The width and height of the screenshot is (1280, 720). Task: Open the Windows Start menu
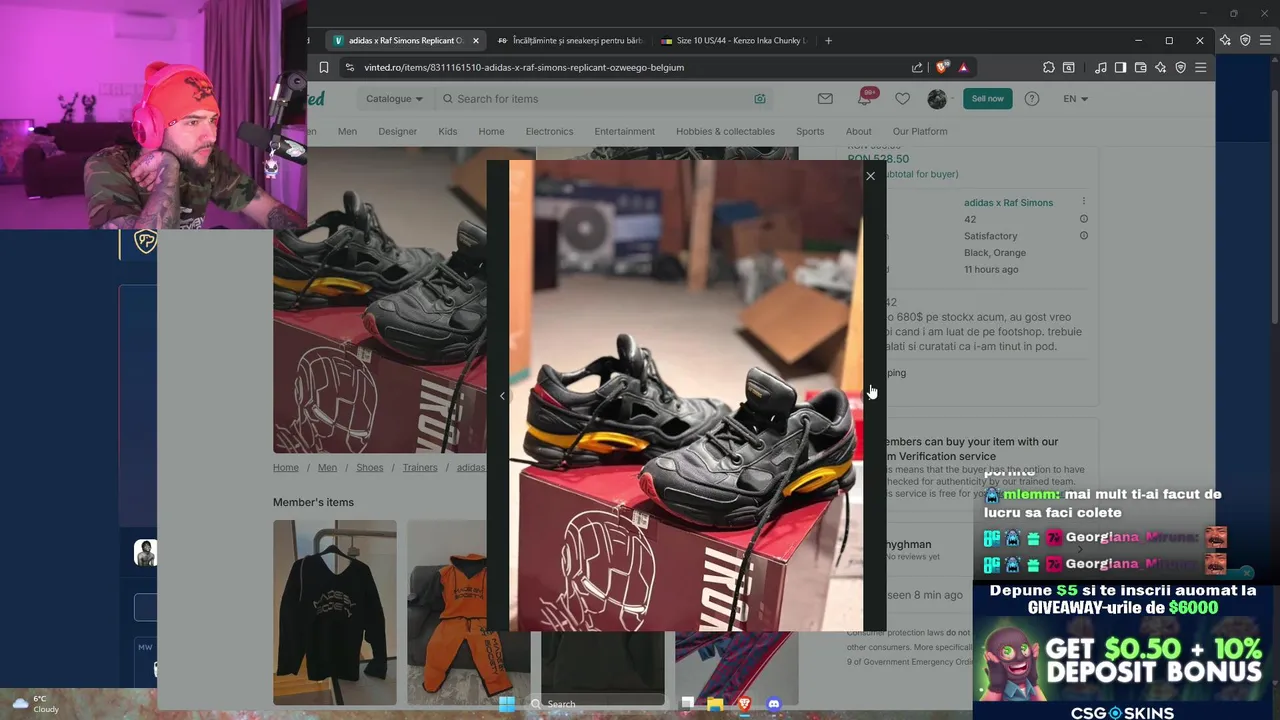[507, 704]
